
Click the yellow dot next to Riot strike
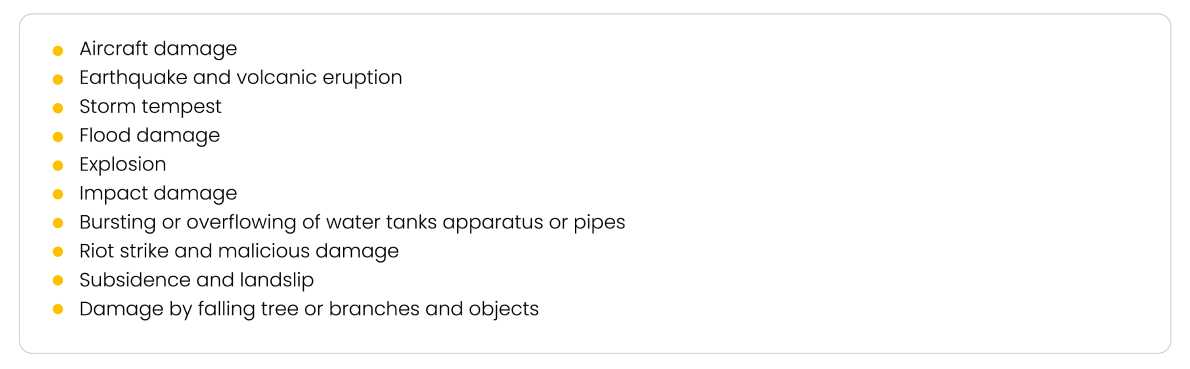click(x=58, y=252)
